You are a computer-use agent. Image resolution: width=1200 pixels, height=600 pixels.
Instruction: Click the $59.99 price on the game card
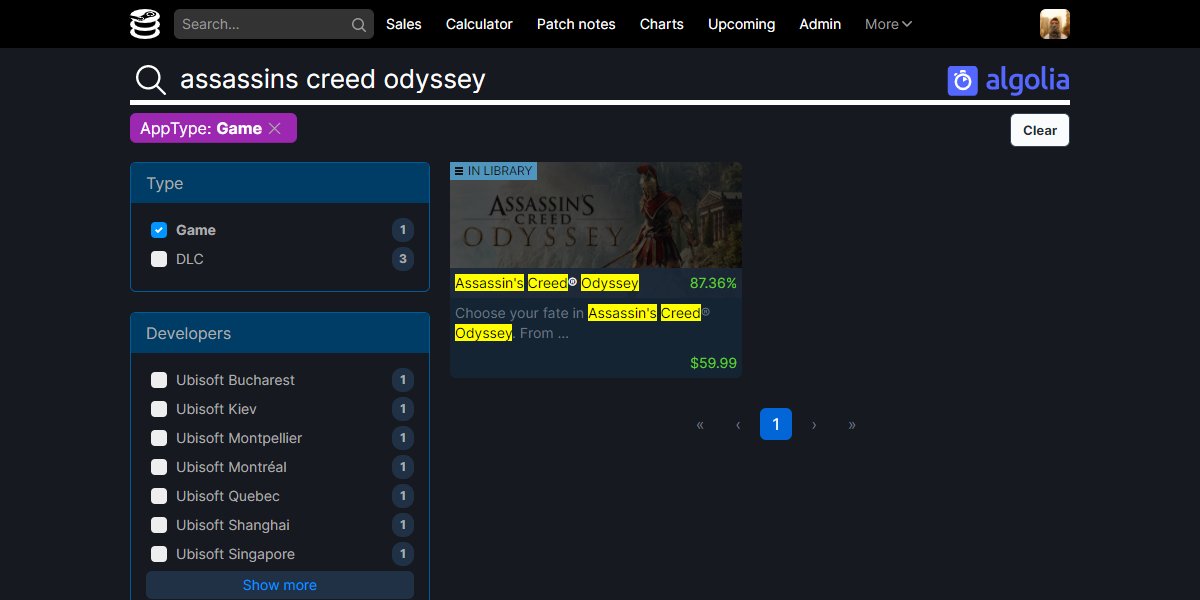click(x=713, y=363)
